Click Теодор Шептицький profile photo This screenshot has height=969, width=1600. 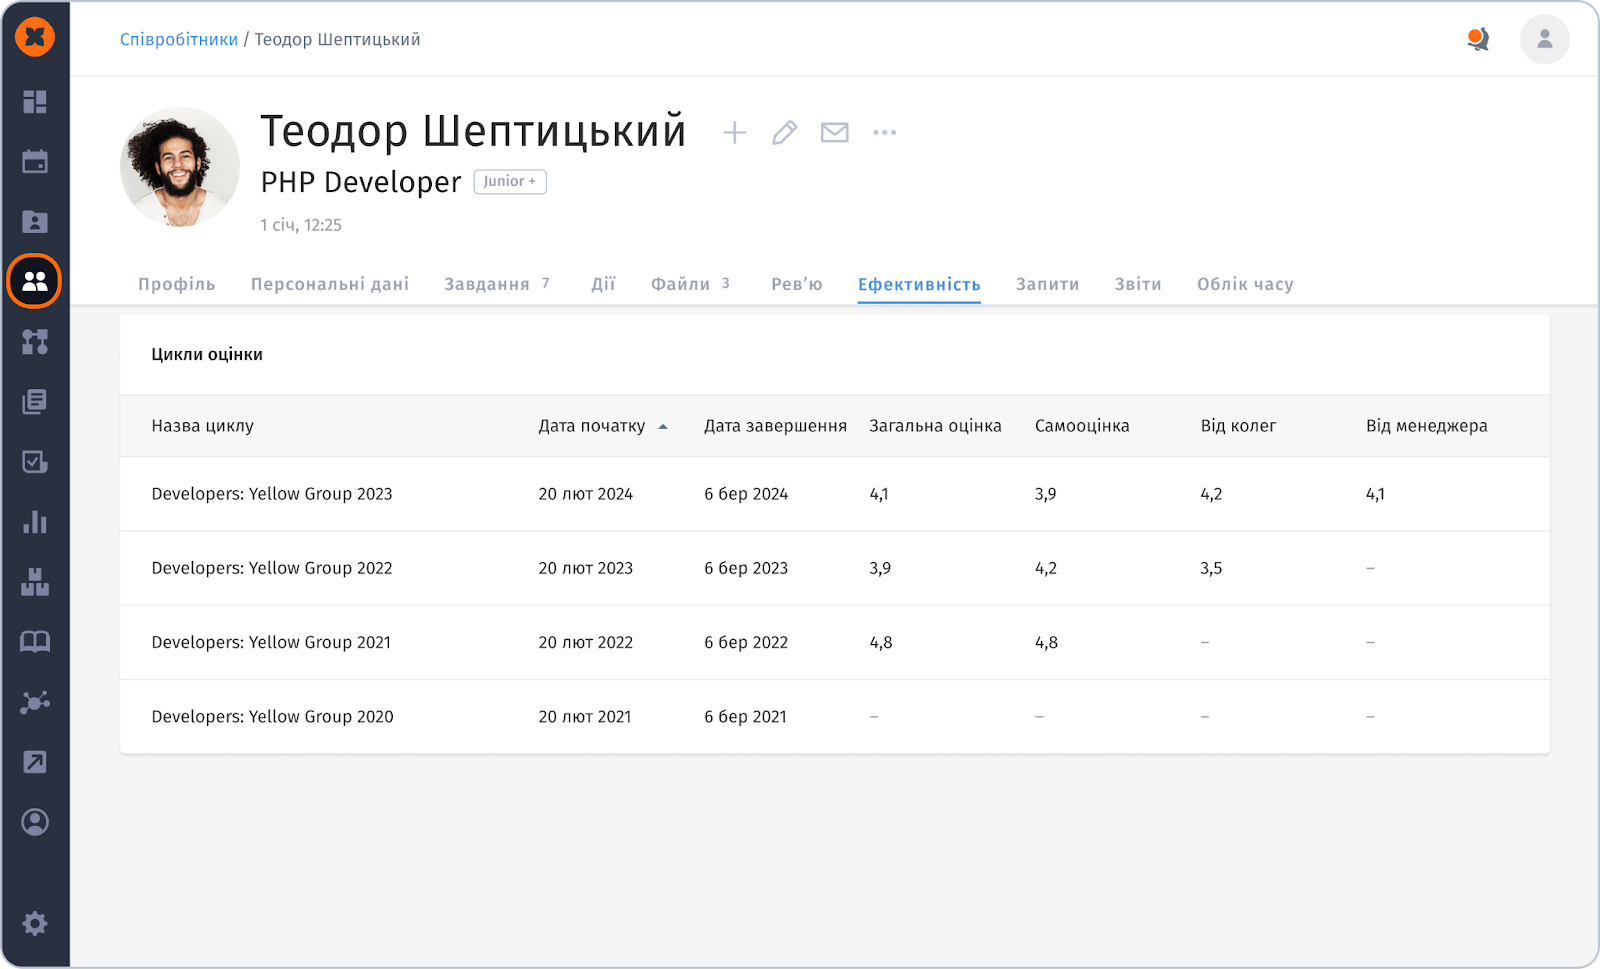[180, 167]
